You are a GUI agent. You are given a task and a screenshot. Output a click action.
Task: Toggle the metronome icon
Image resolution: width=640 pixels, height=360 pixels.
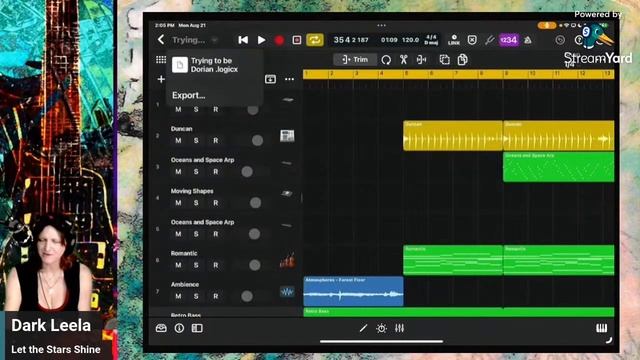point(528,40)
